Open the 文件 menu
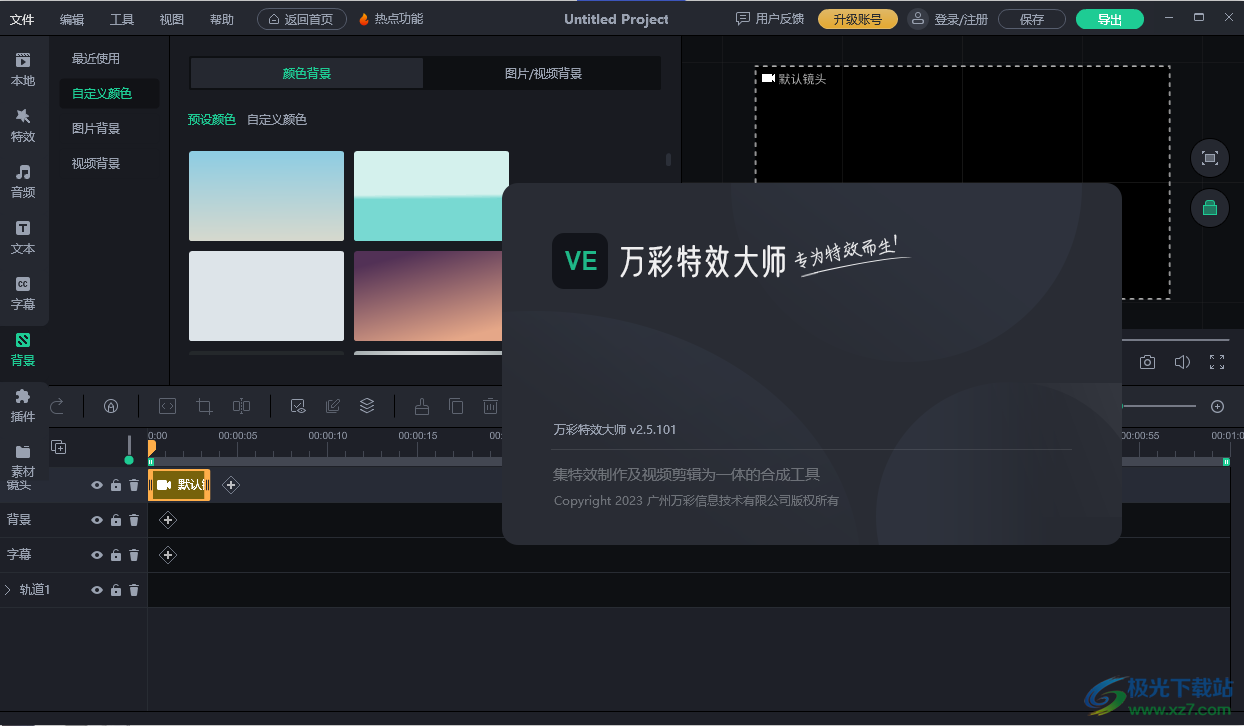This screenshot has width=1244, height=726. [22, 19]
